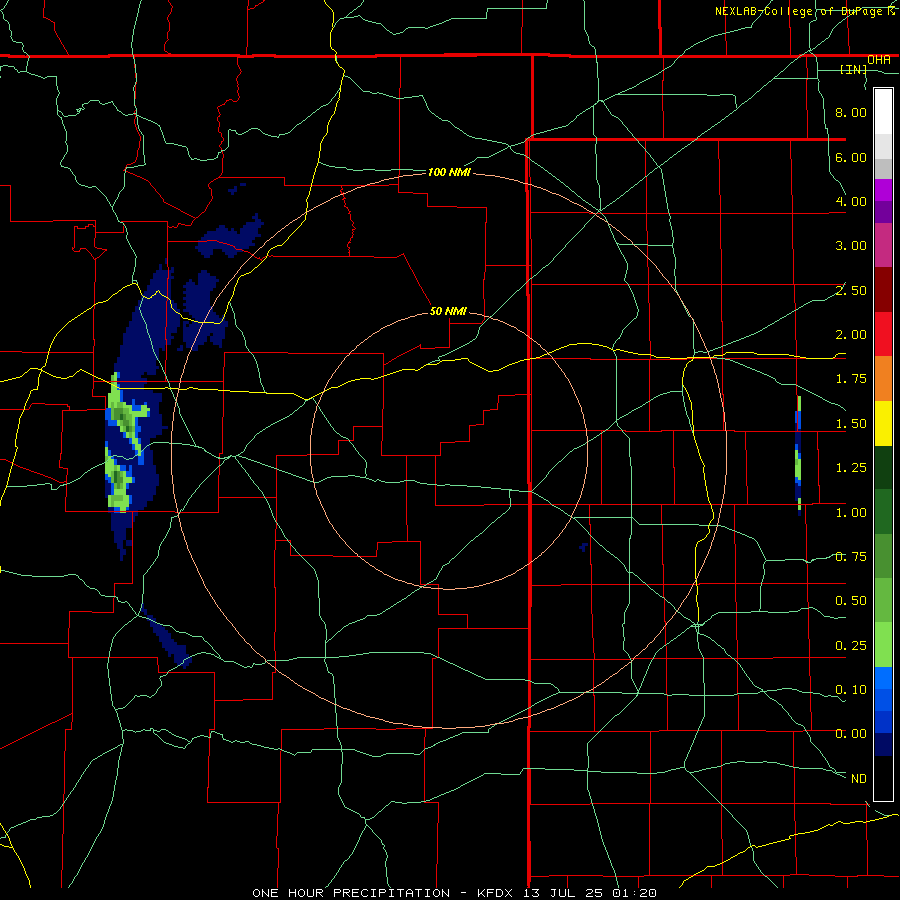
Task: Select the 50 NMI range ring label
Action: click(x=448, y=311)
